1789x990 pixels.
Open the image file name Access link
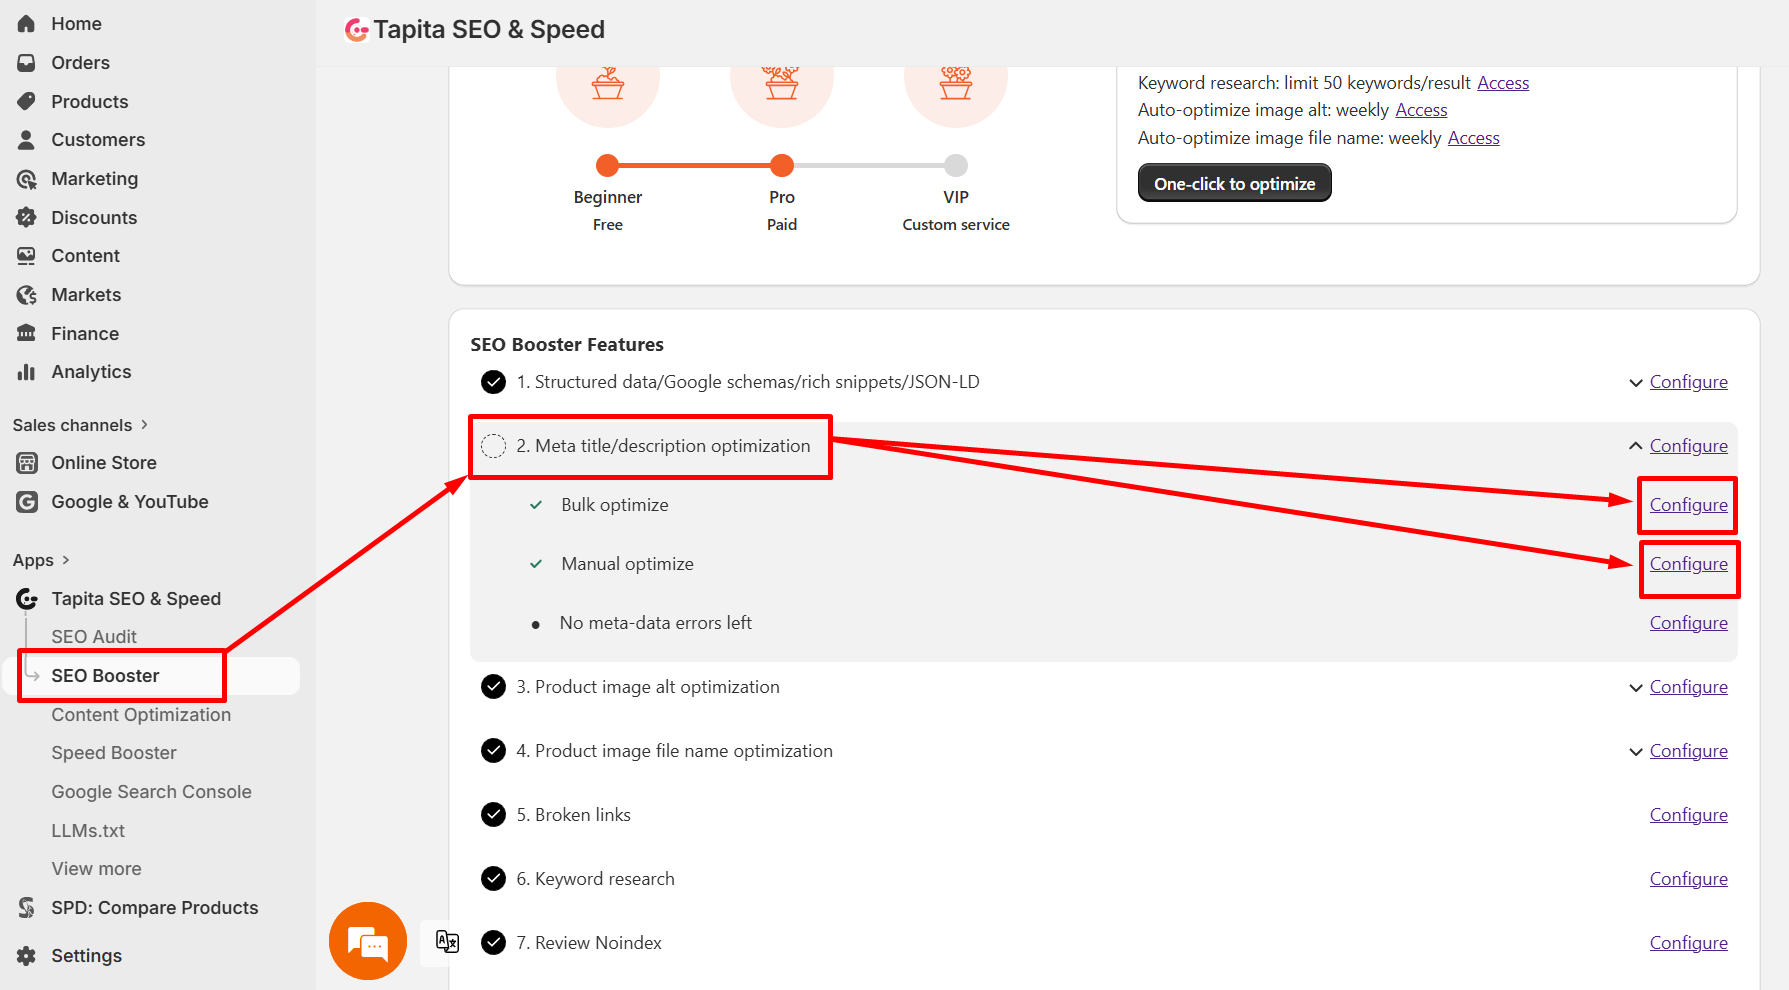(x=1474, y=138)
